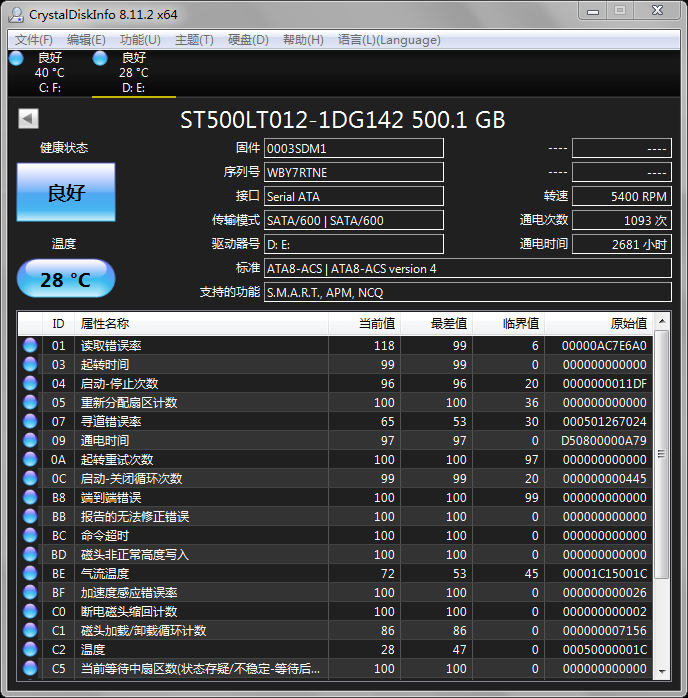Click the attribute list vertical scrollbar thumb

(x=662, y=454)
